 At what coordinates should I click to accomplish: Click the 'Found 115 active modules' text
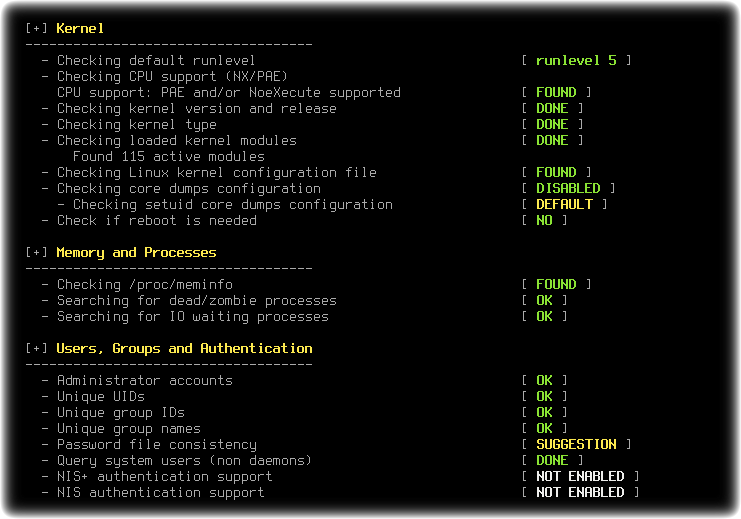169,156
